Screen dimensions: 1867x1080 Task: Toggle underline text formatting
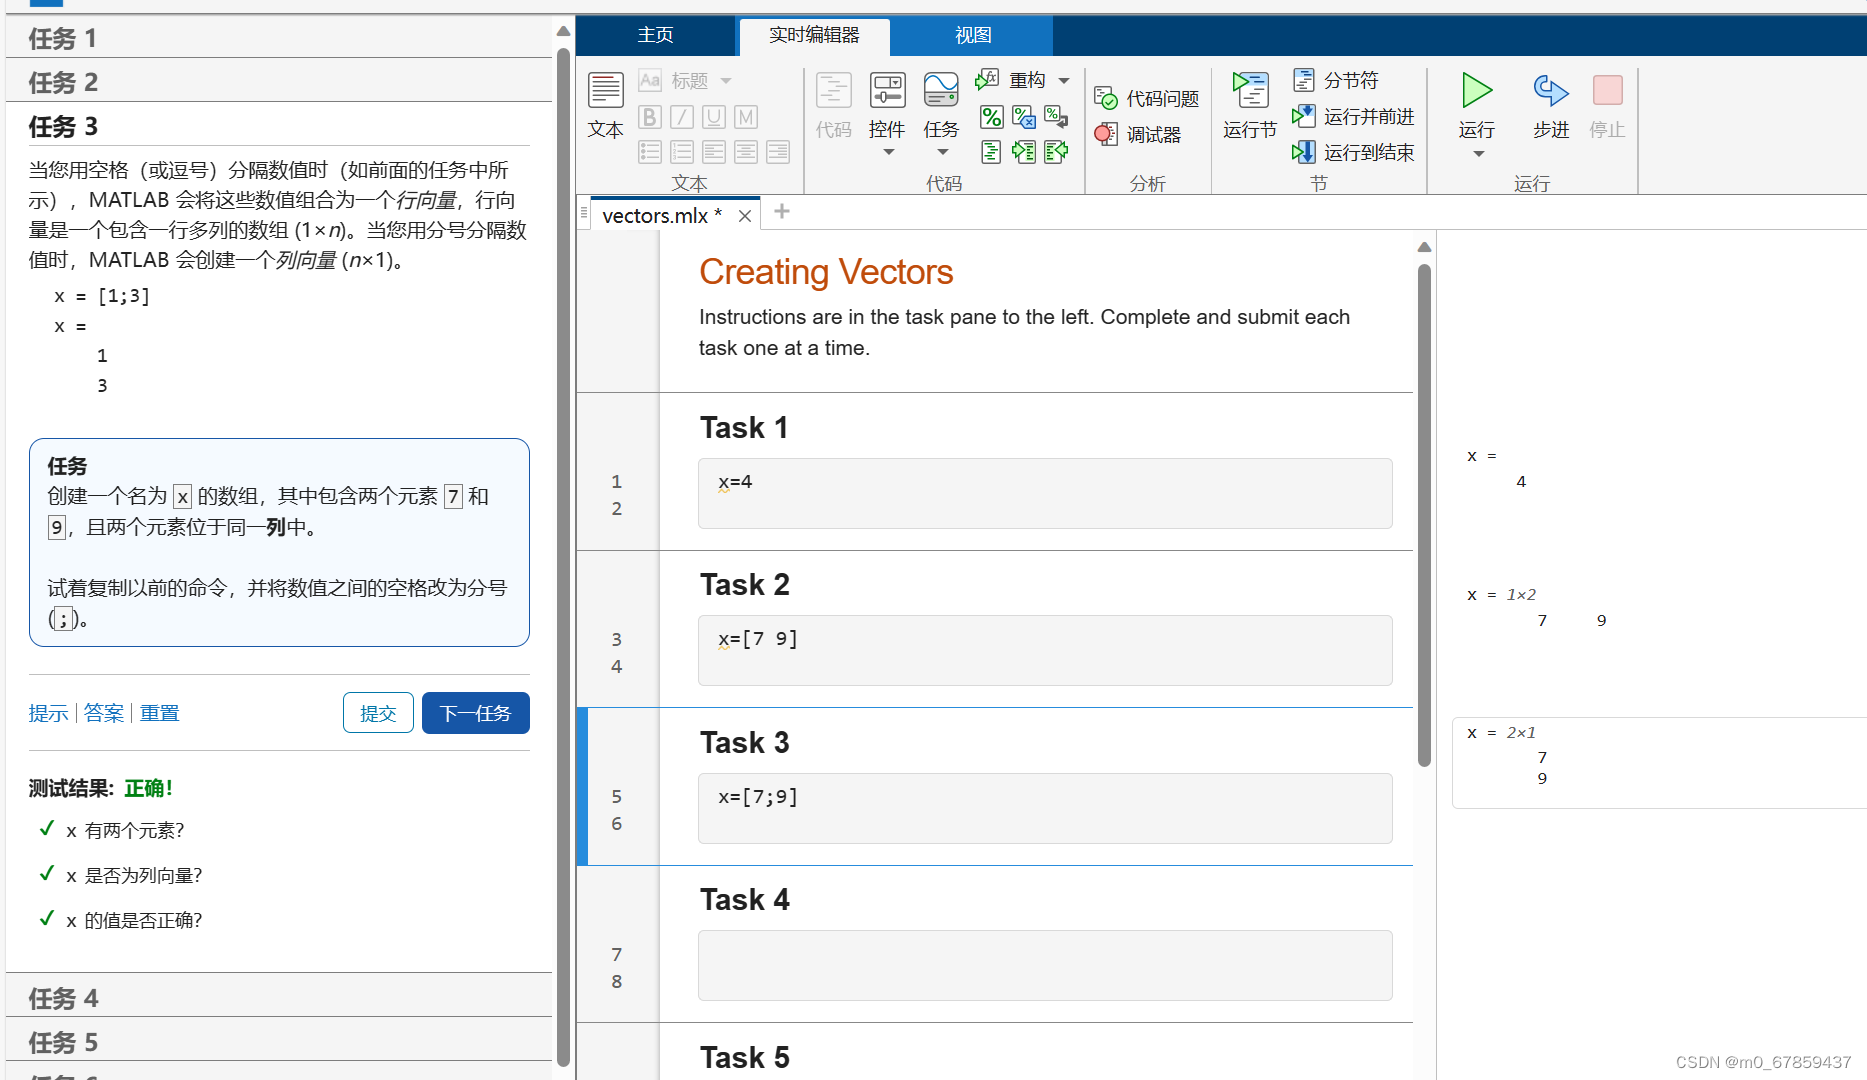point(714,117)
